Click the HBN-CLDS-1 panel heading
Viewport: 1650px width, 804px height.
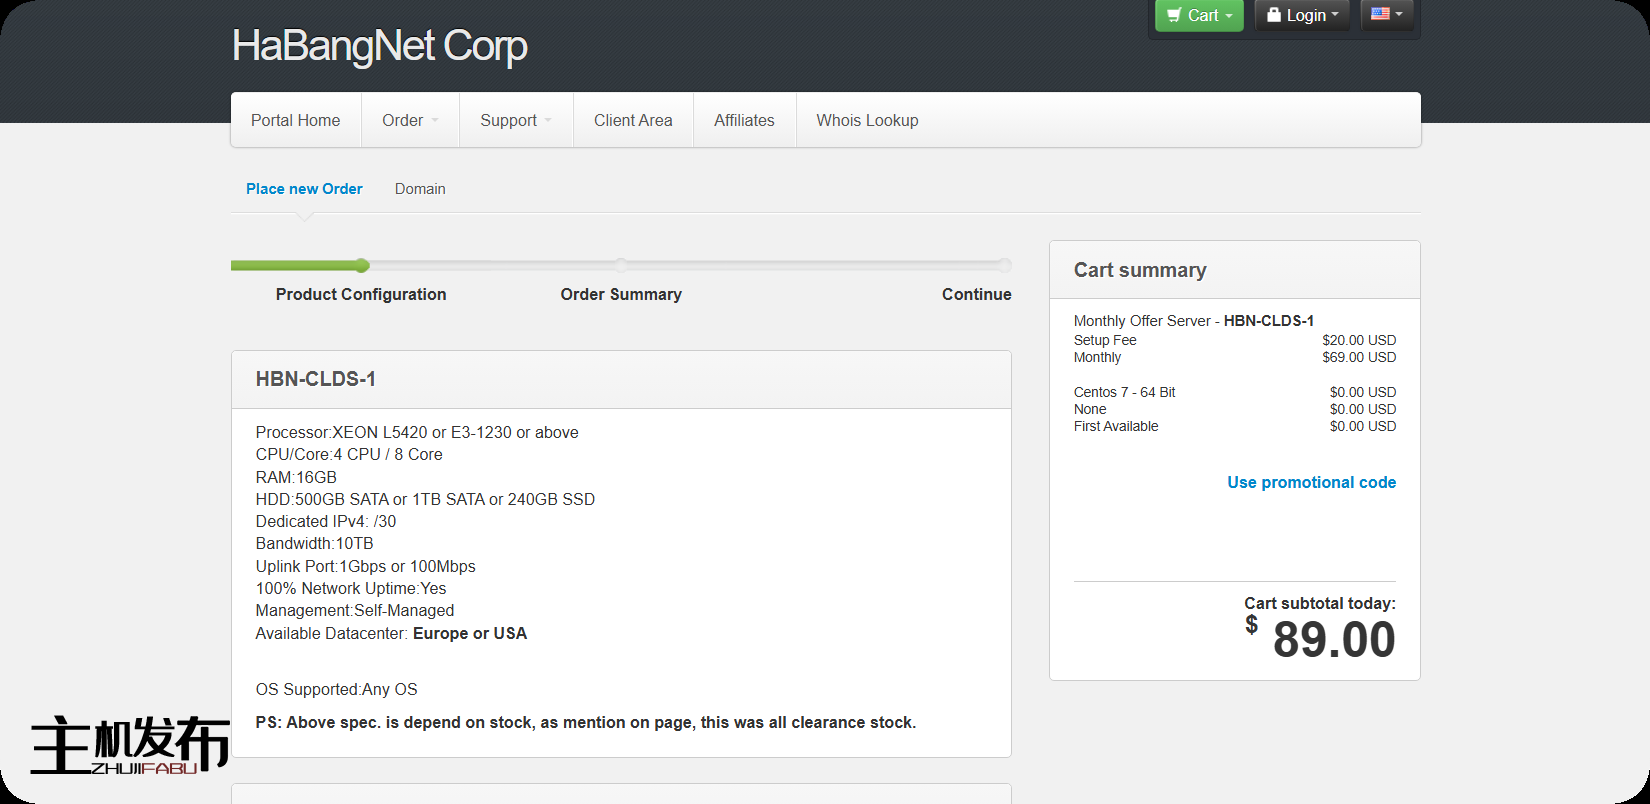pos(316,379)
